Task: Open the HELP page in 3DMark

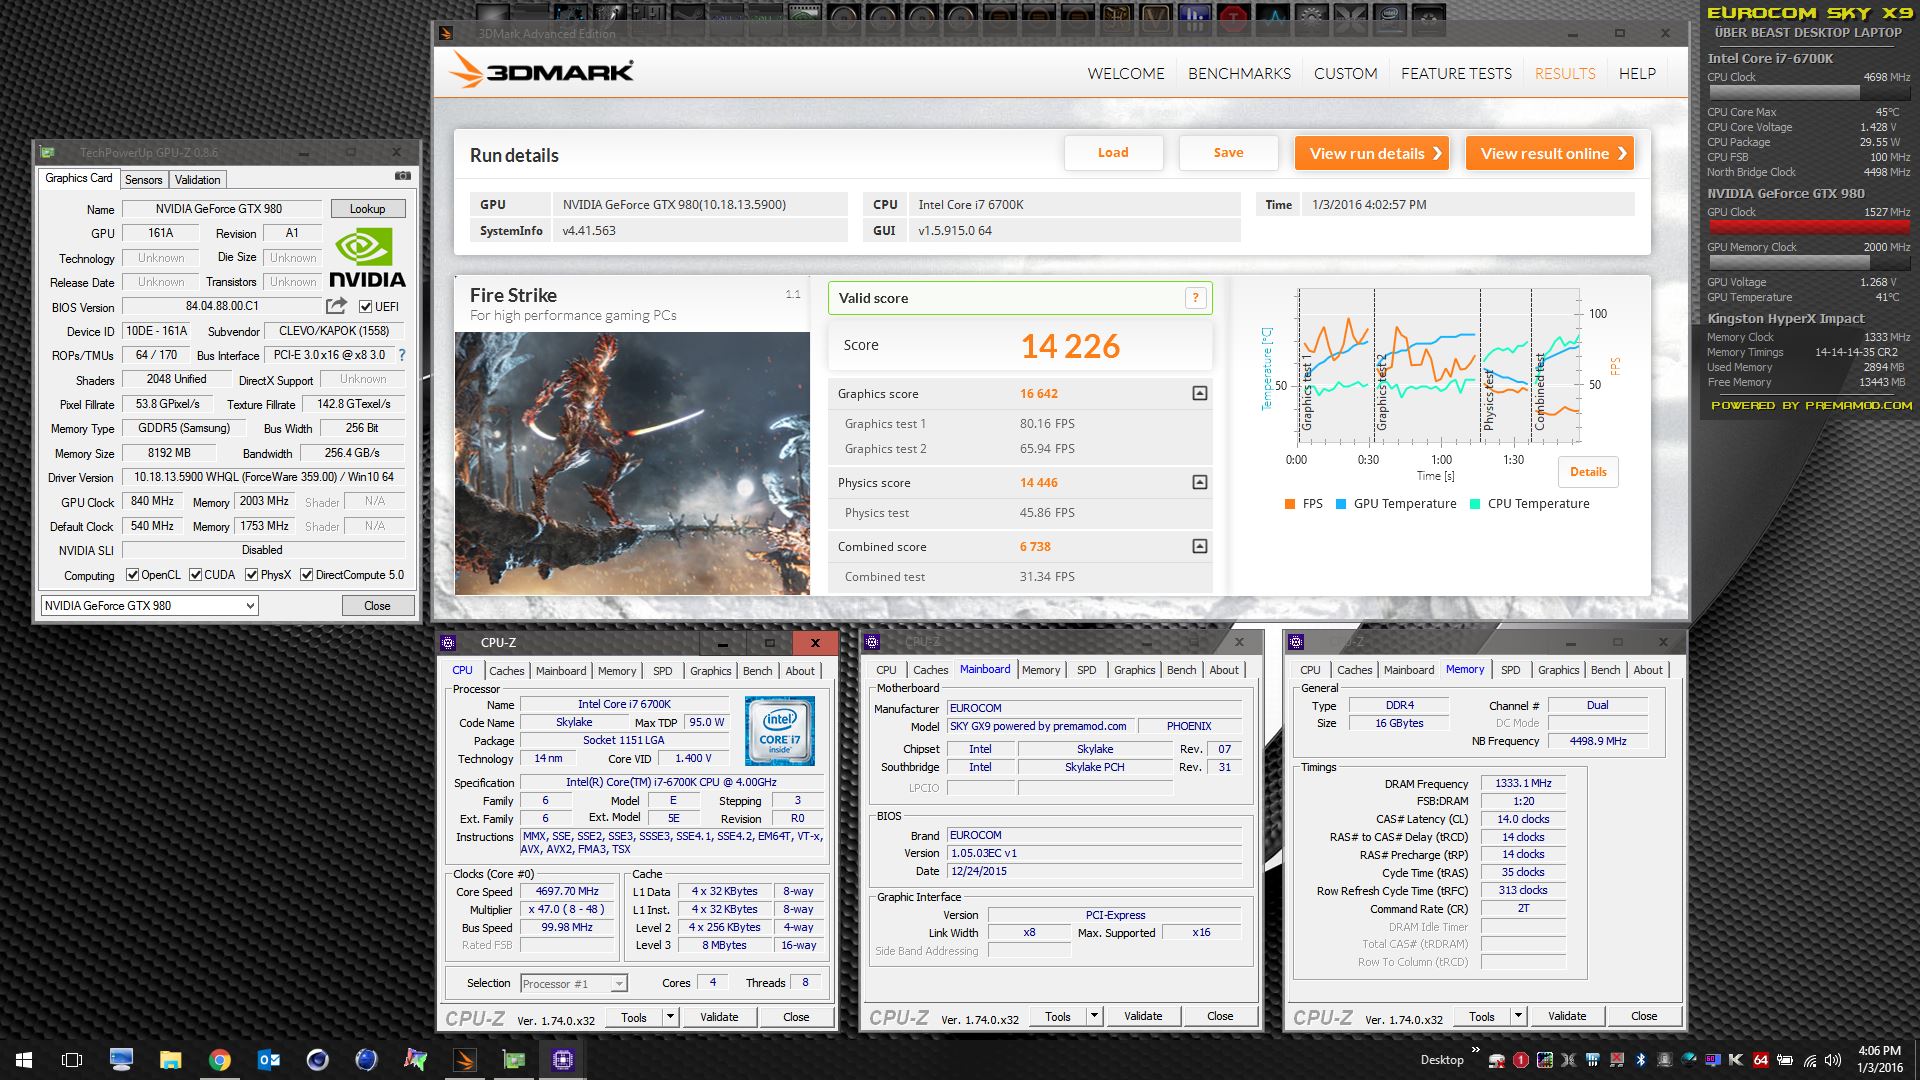Action: 1637,73
